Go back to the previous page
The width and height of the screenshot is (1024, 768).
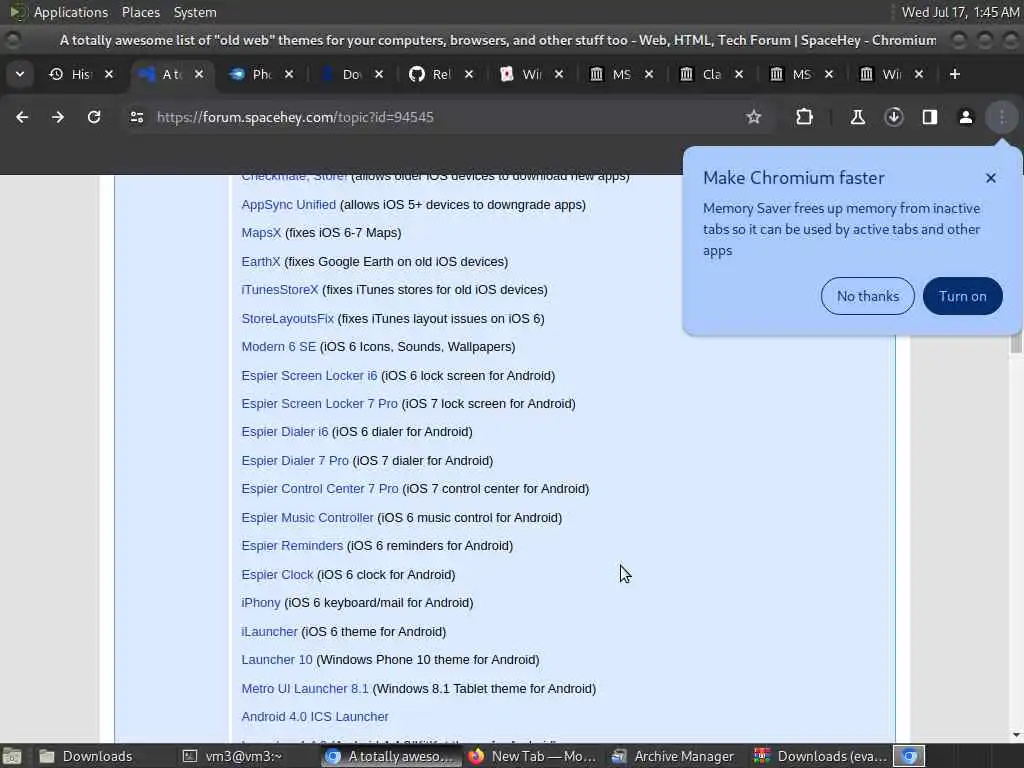(22, 117)
